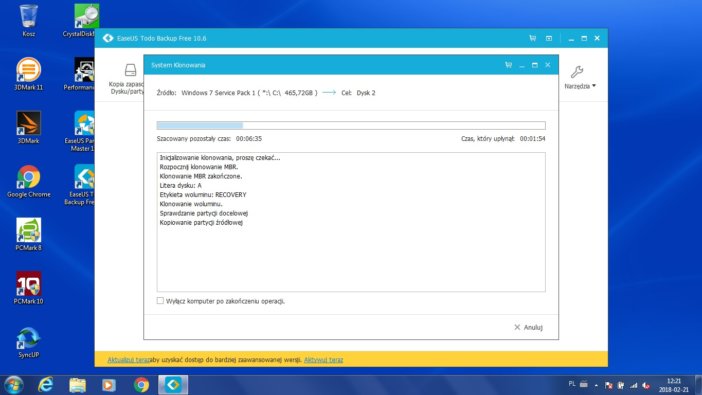Click the volume speaker tray icon

[x=646, y=385]
